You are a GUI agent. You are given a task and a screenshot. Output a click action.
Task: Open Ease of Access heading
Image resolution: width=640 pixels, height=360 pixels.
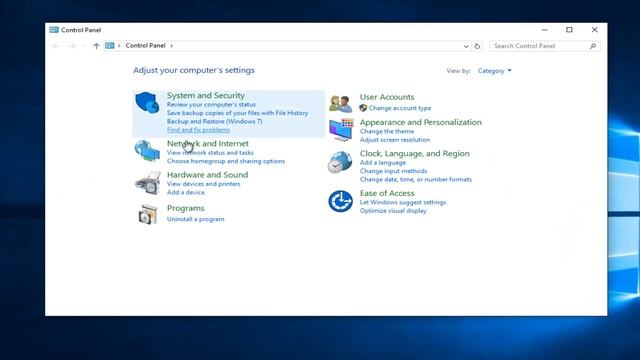[387, 193]
